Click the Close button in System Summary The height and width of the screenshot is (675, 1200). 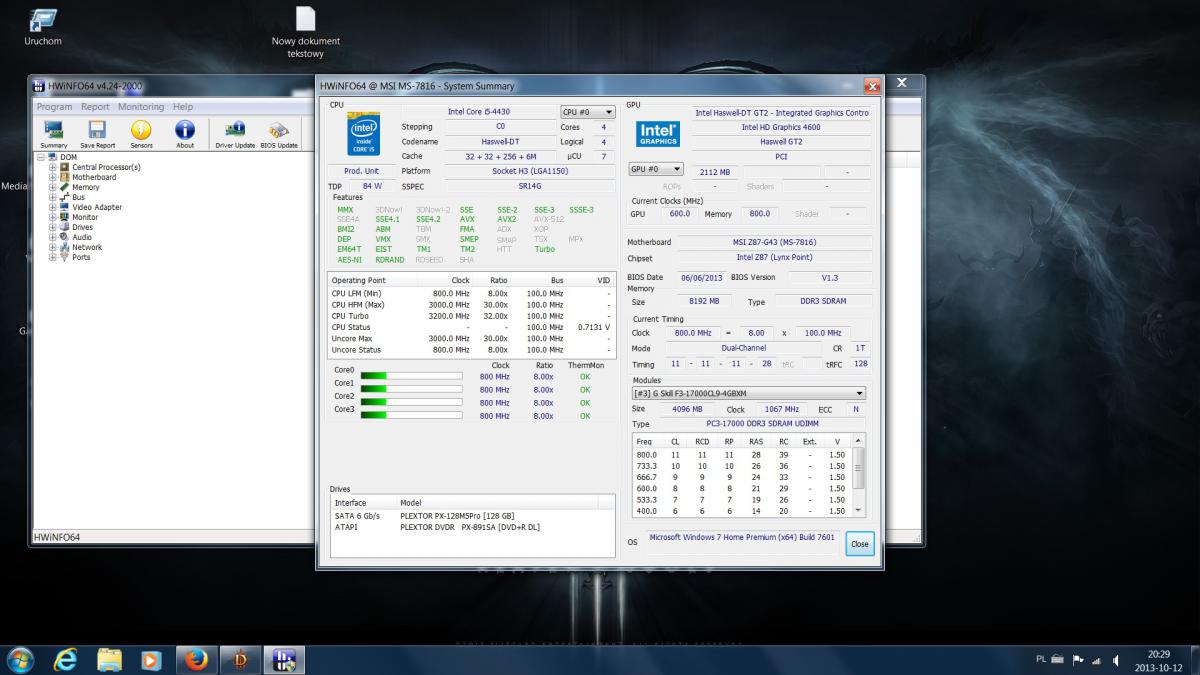[x=859, y=543]
